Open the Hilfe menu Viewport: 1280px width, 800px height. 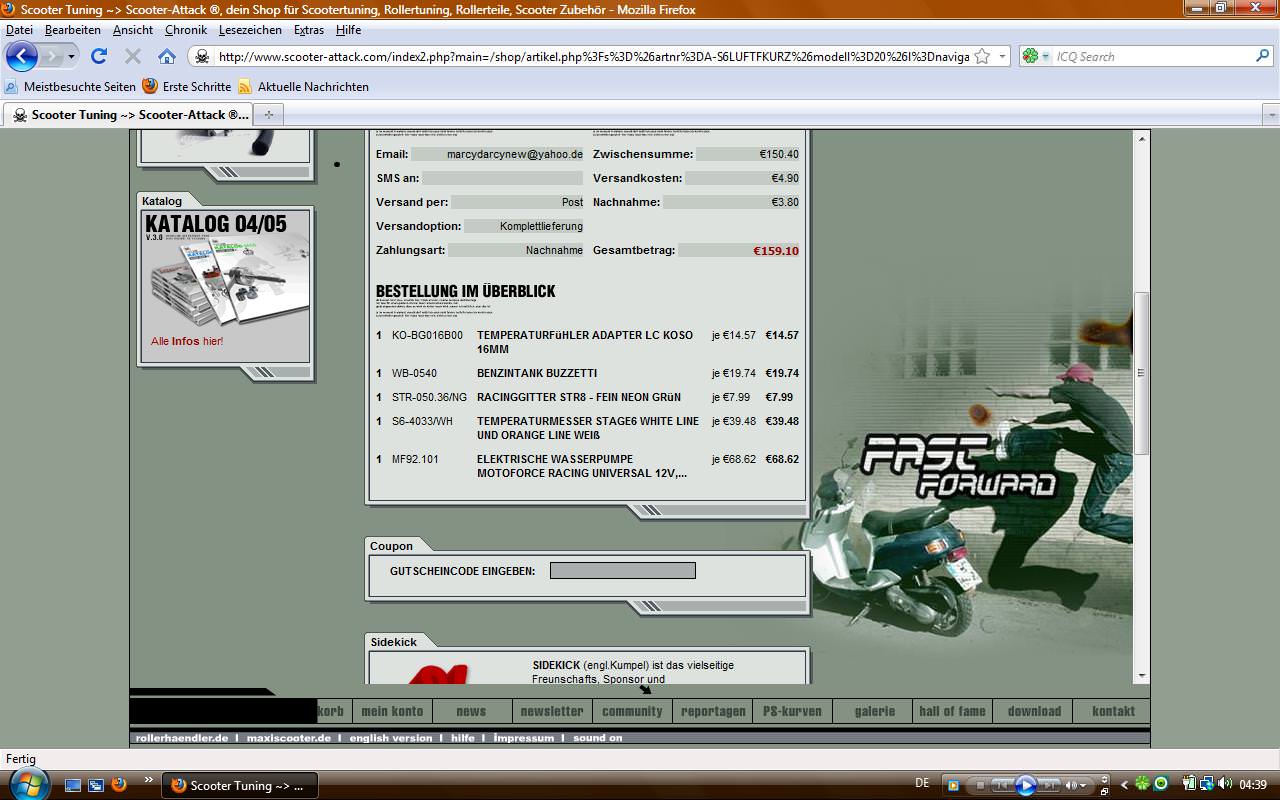(x=349, y=30)
